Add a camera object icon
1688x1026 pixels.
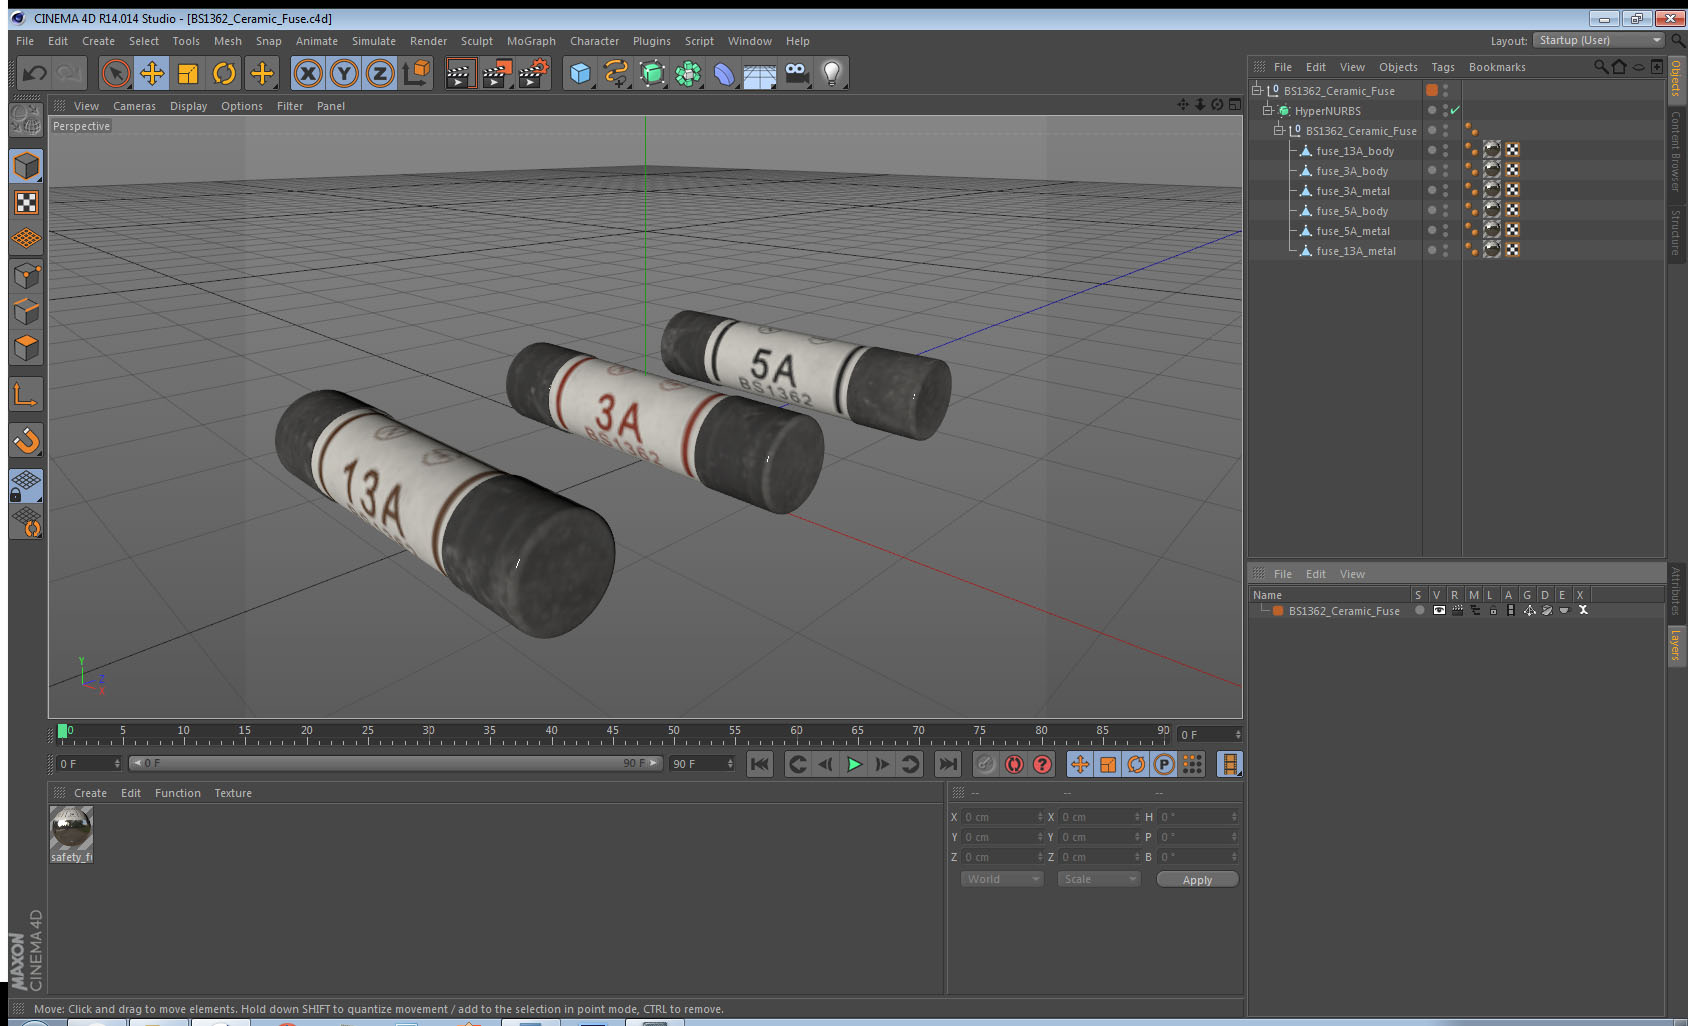click(x=797, y=73)
